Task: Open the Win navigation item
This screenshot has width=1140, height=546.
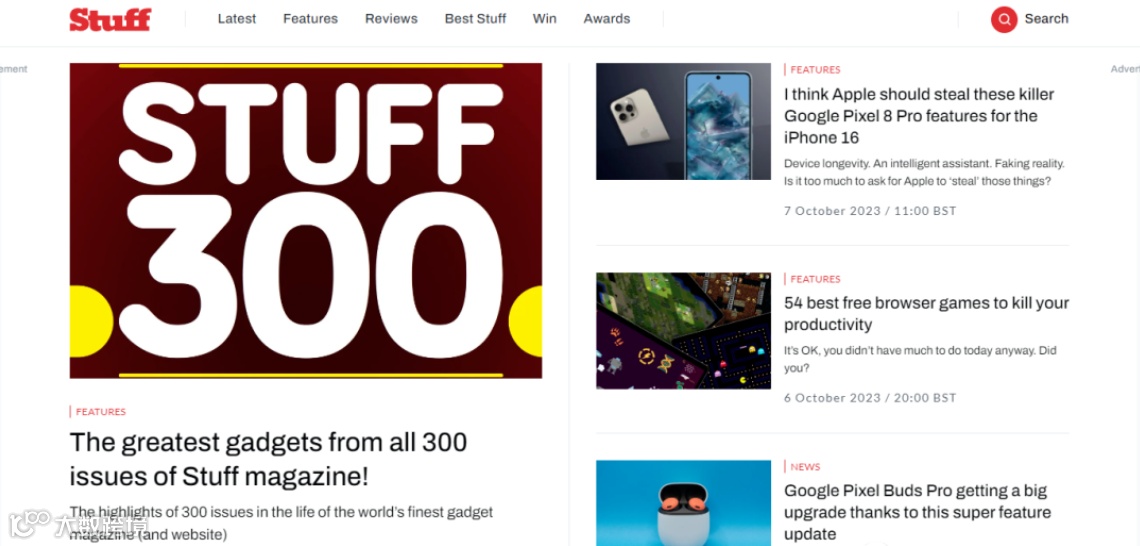Action: click(x=545, y=19)
